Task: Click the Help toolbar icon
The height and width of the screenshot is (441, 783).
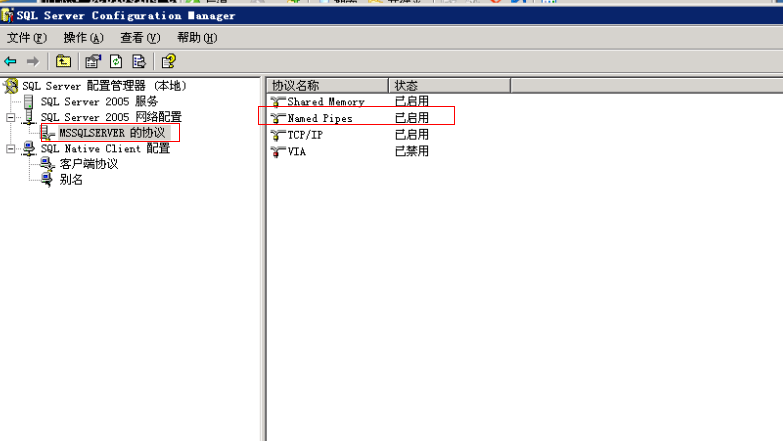Action: (169, 61)
